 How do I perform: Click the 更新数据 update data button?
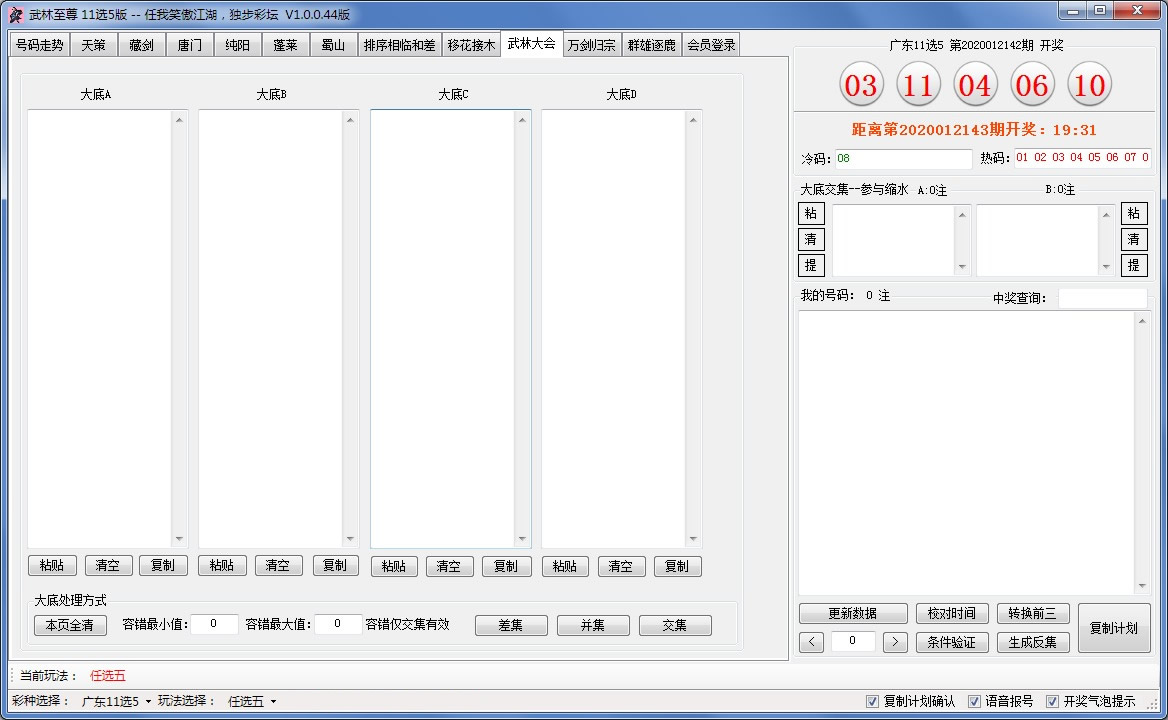pyautogui.click(x=852, y=613)
